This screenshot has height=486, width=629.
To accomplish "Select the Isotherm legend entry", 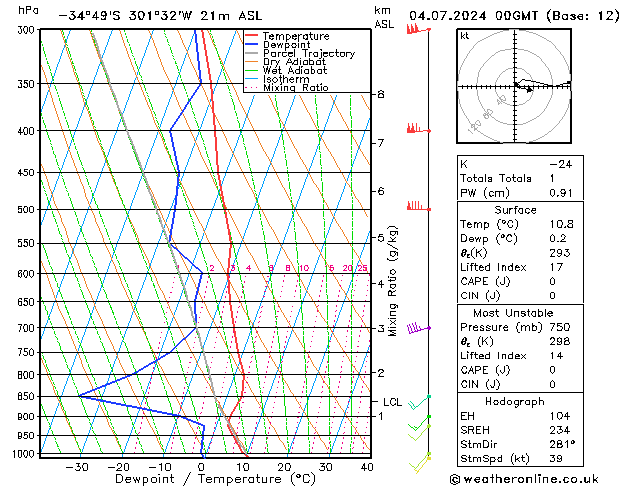I will click(x=277, y=79).
